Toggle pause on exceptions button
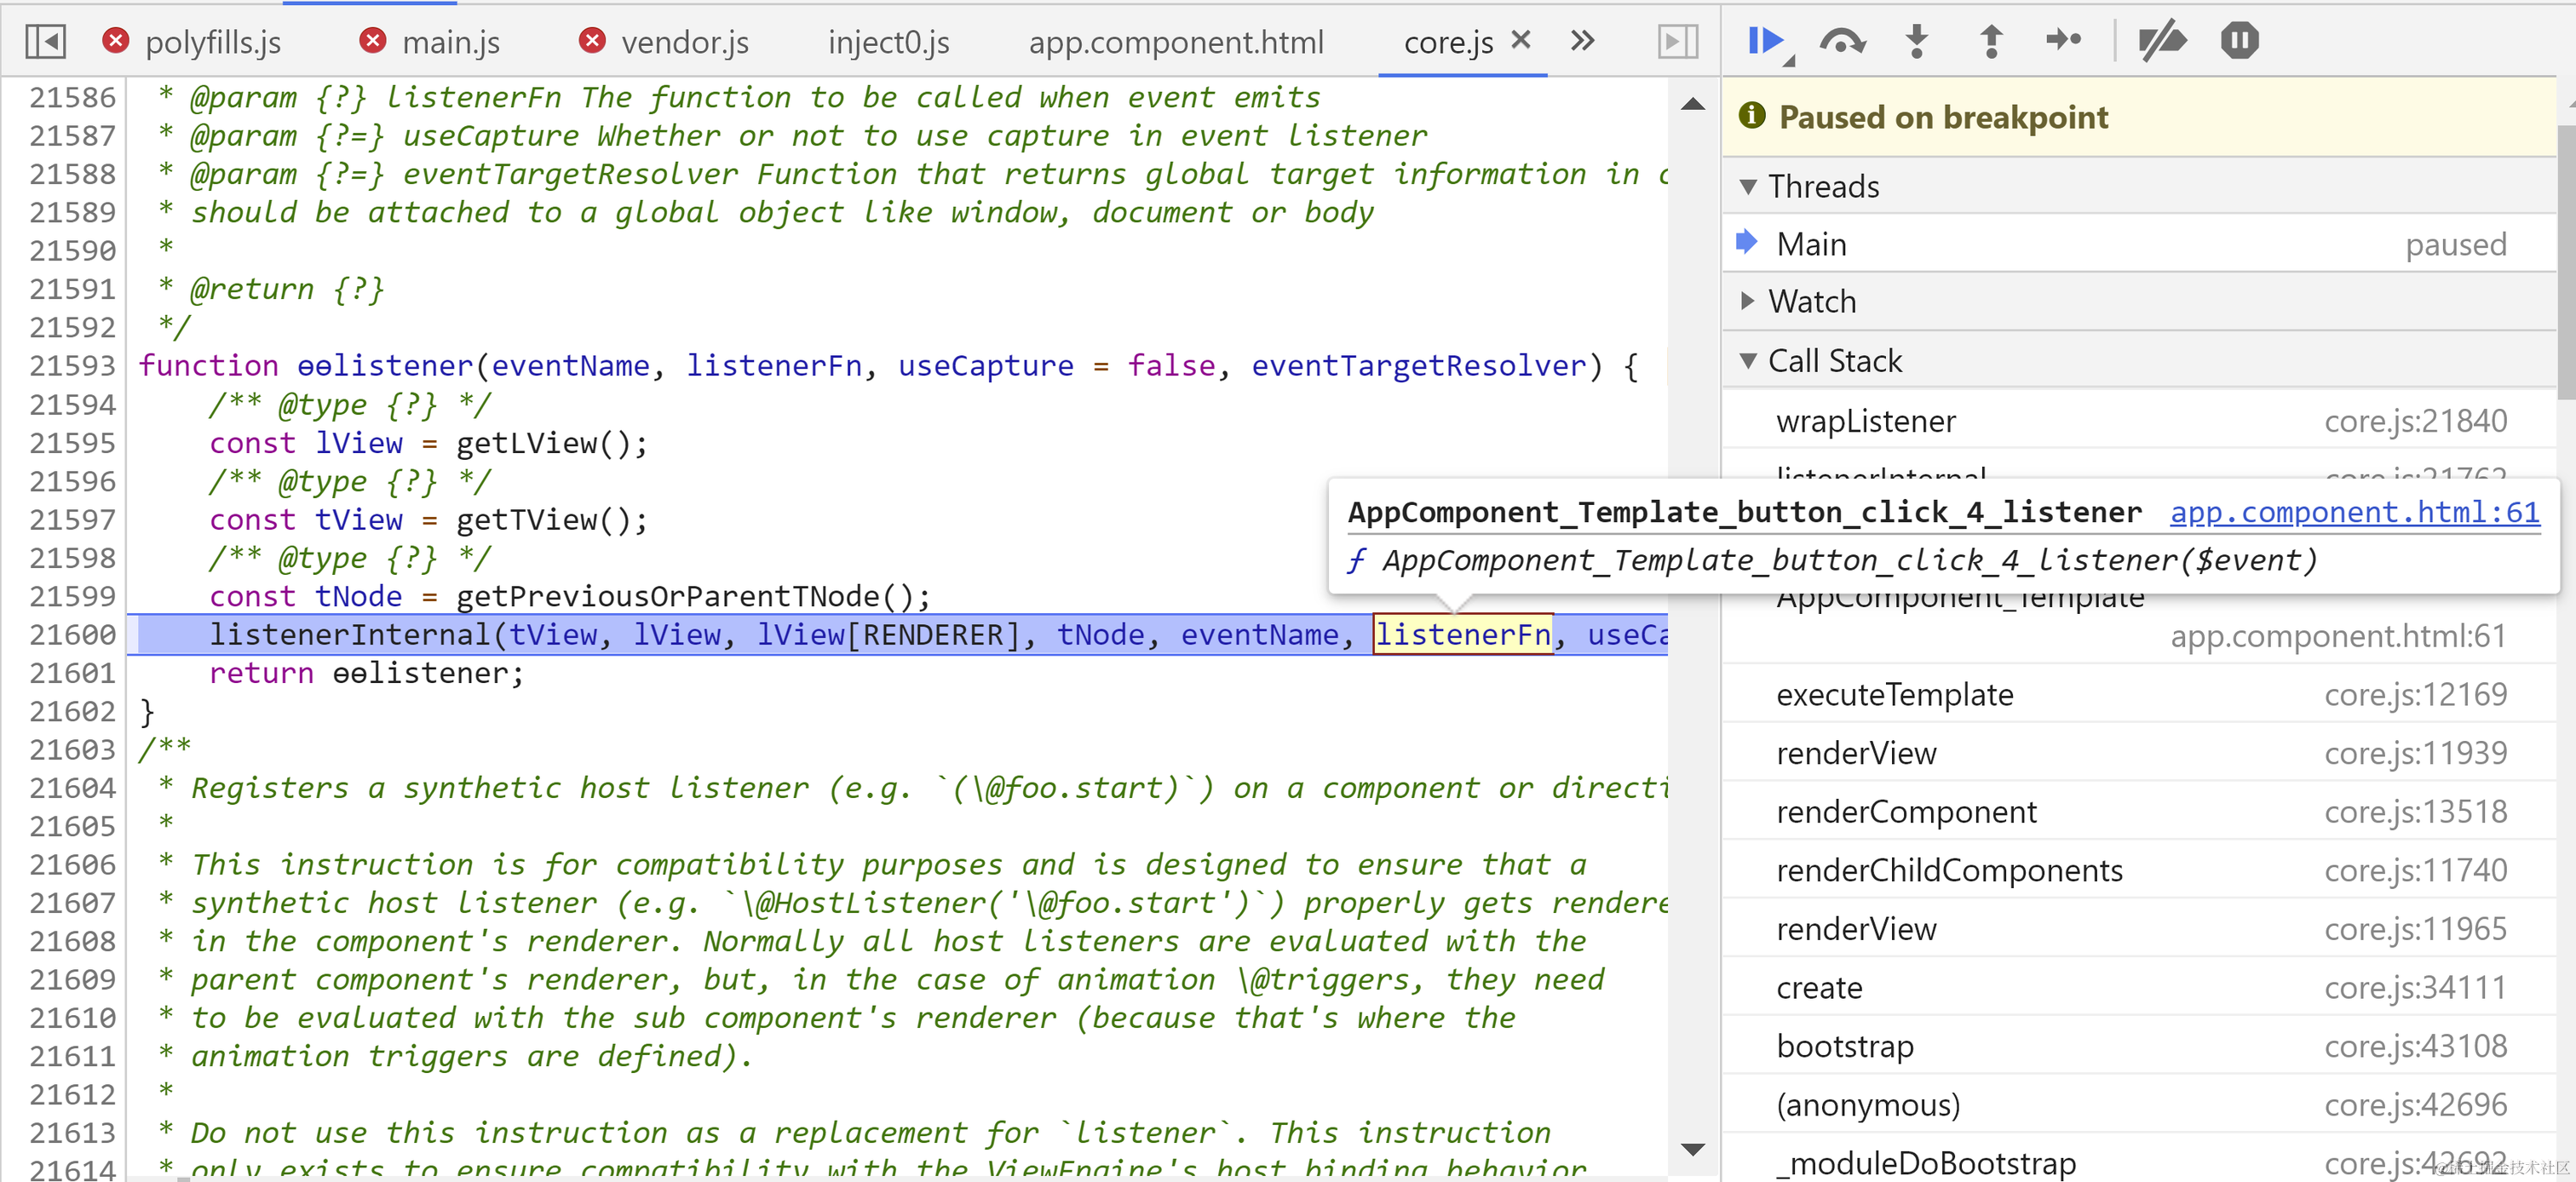 [x=2239, y=41]
